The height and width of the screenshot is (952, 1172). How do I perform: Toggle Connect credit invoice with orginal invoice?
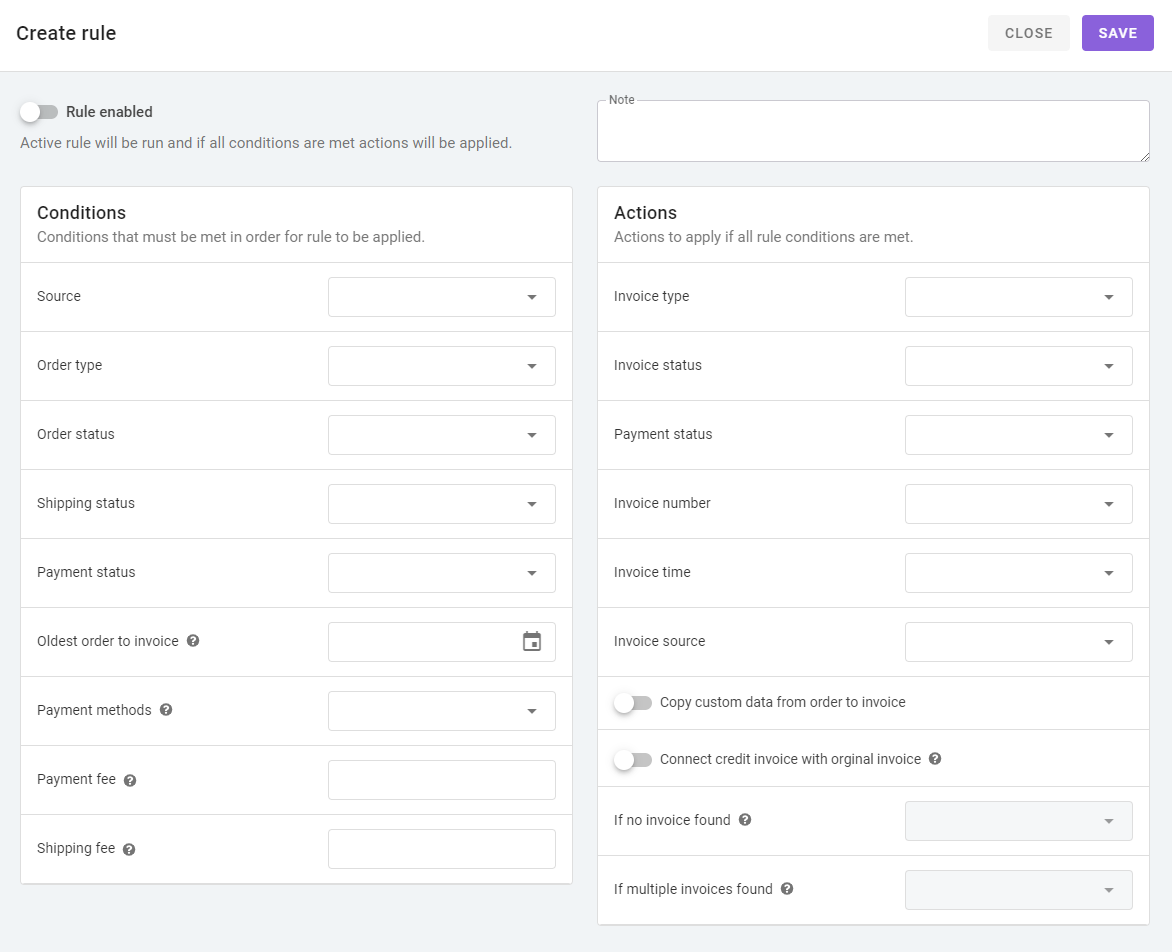[632, 760]
